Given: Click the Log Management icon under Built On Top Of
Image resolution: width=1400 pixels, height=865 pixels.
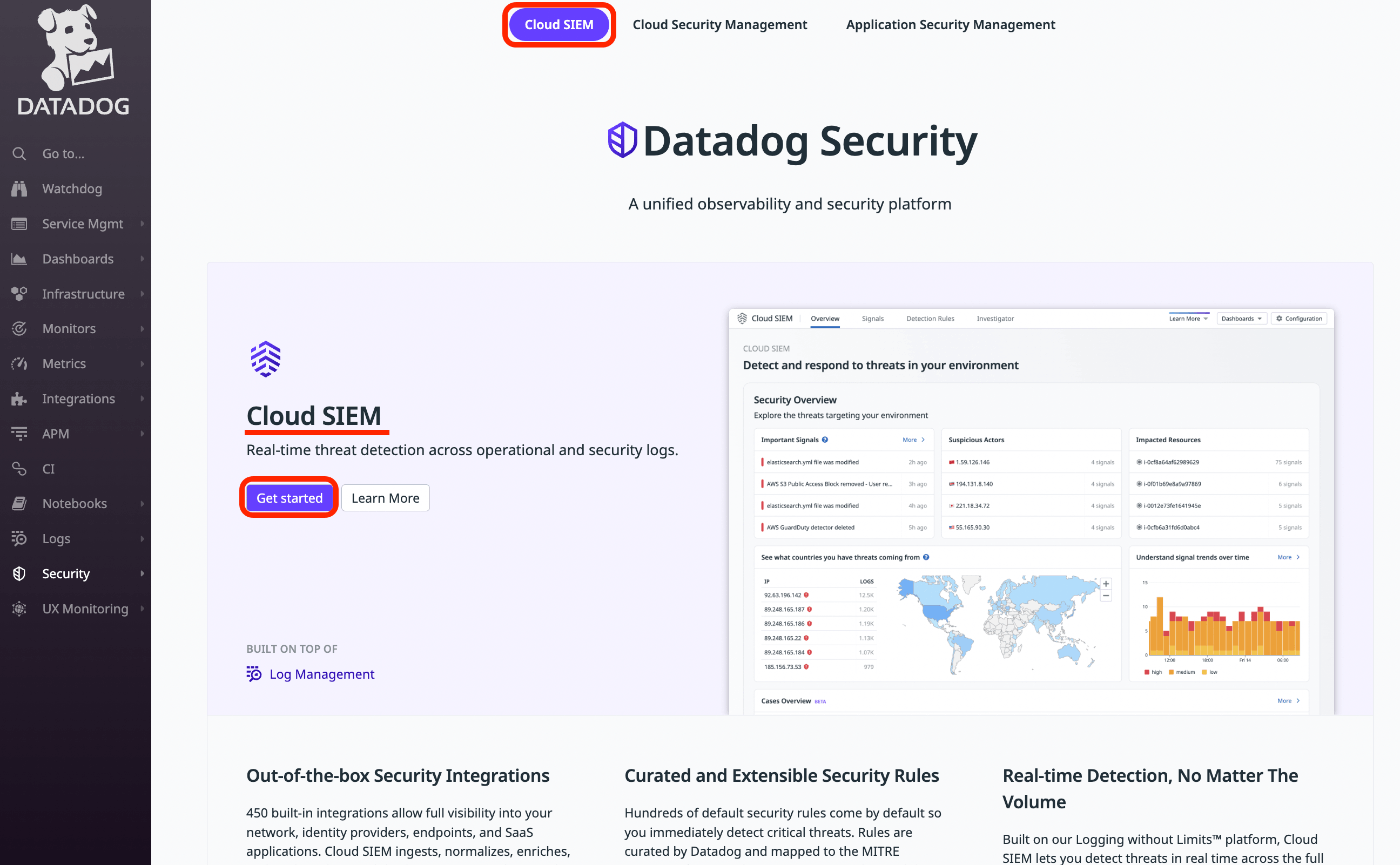Looking at the screenshot, I should coord(254,674).
